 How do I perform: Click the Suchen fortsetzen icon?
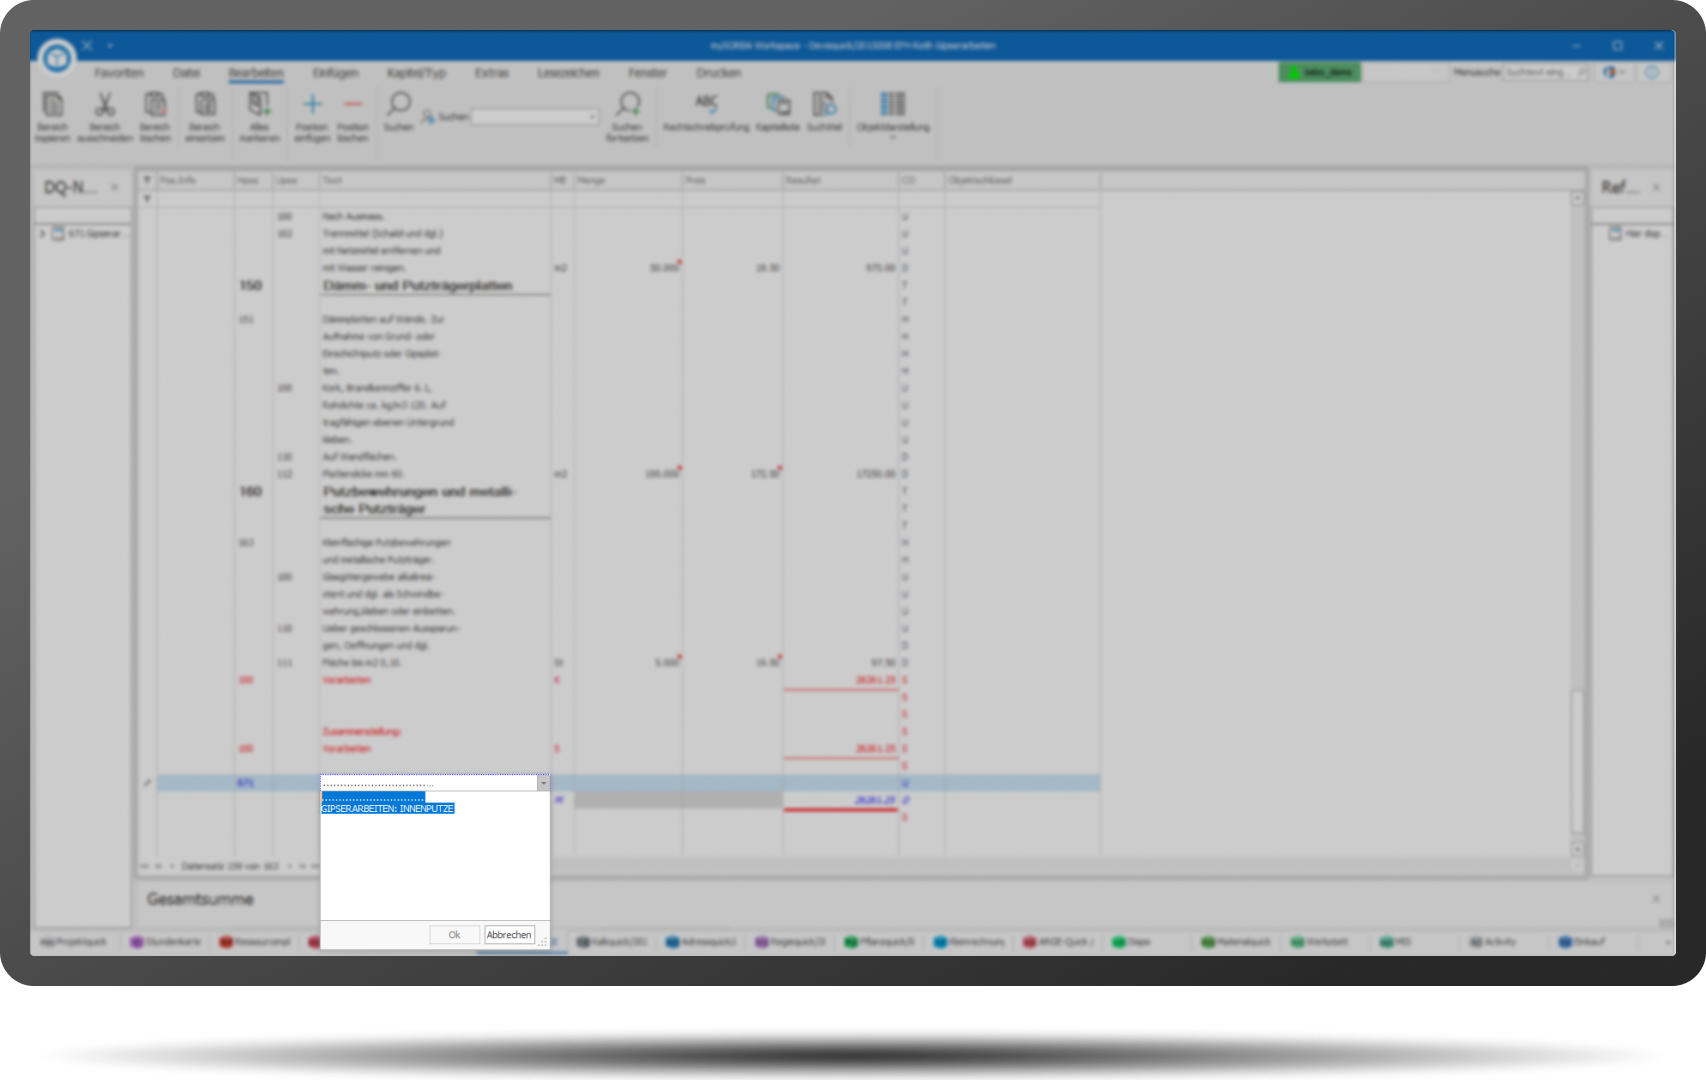pos(627,106)
